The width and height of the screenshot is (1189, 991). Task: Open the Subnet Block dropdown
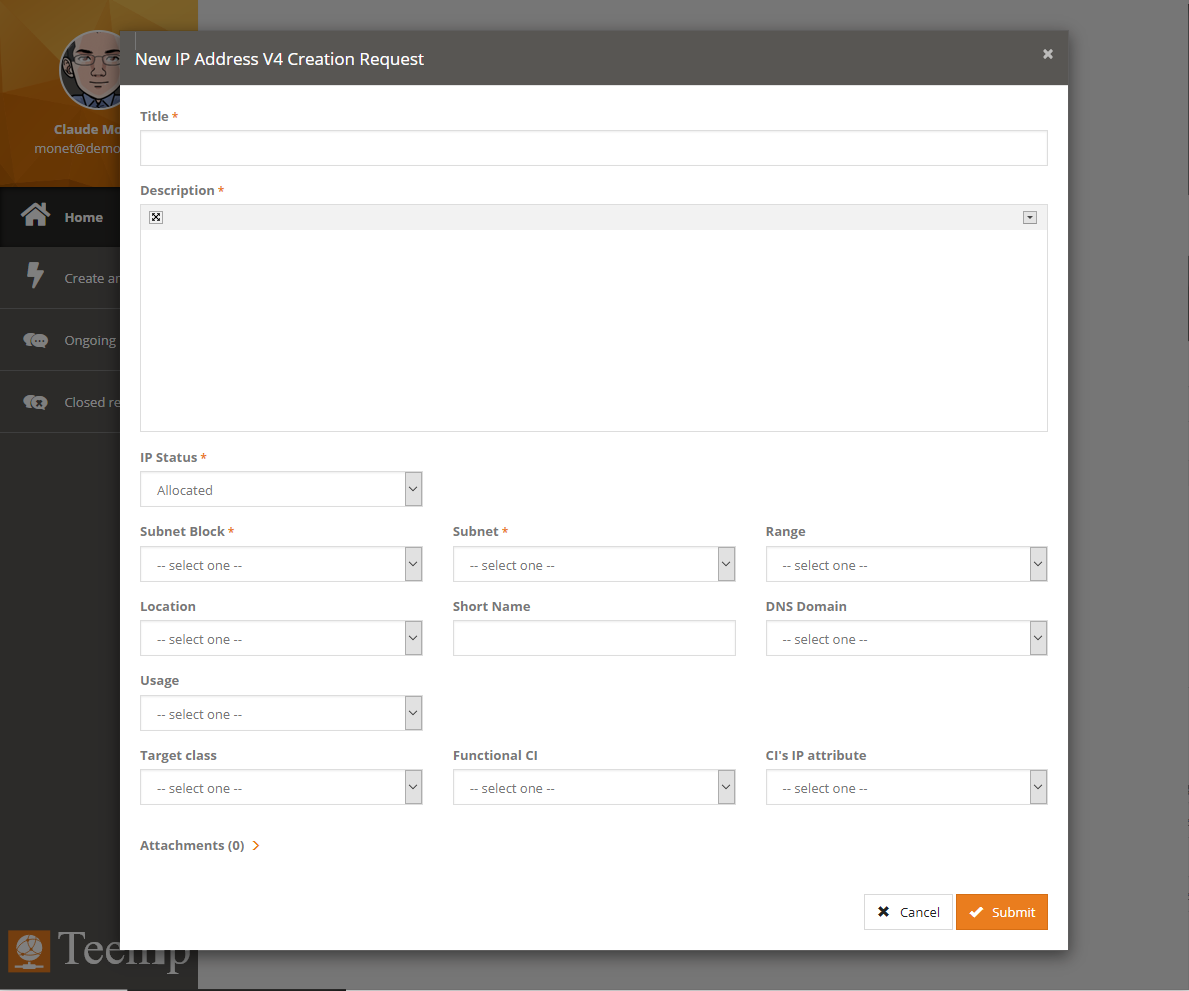click(281, 565)
